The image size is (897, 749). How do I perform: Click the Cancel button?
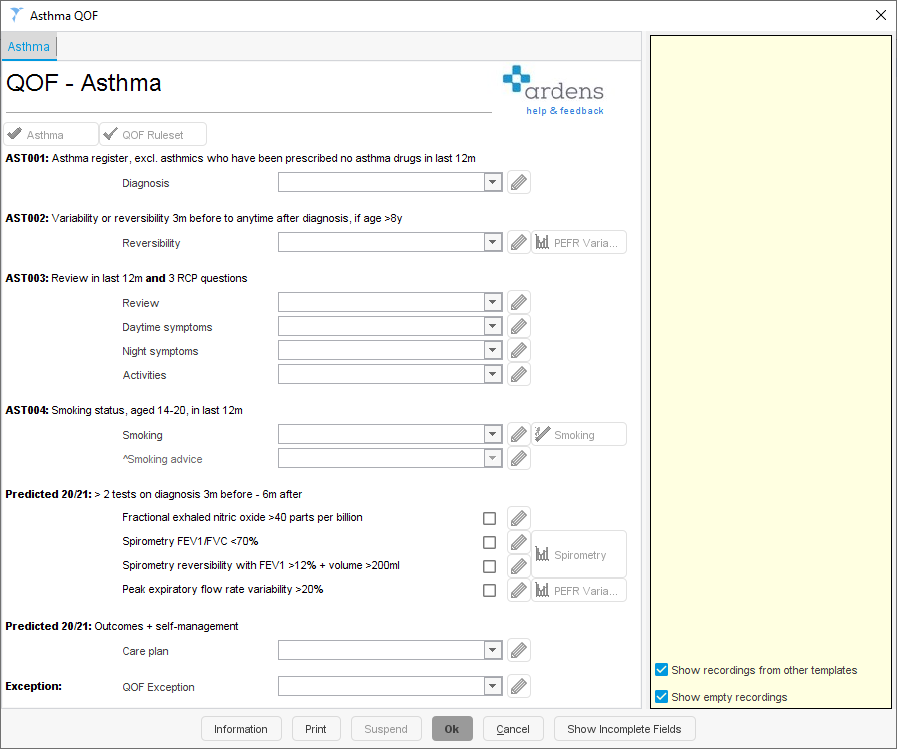513,729
